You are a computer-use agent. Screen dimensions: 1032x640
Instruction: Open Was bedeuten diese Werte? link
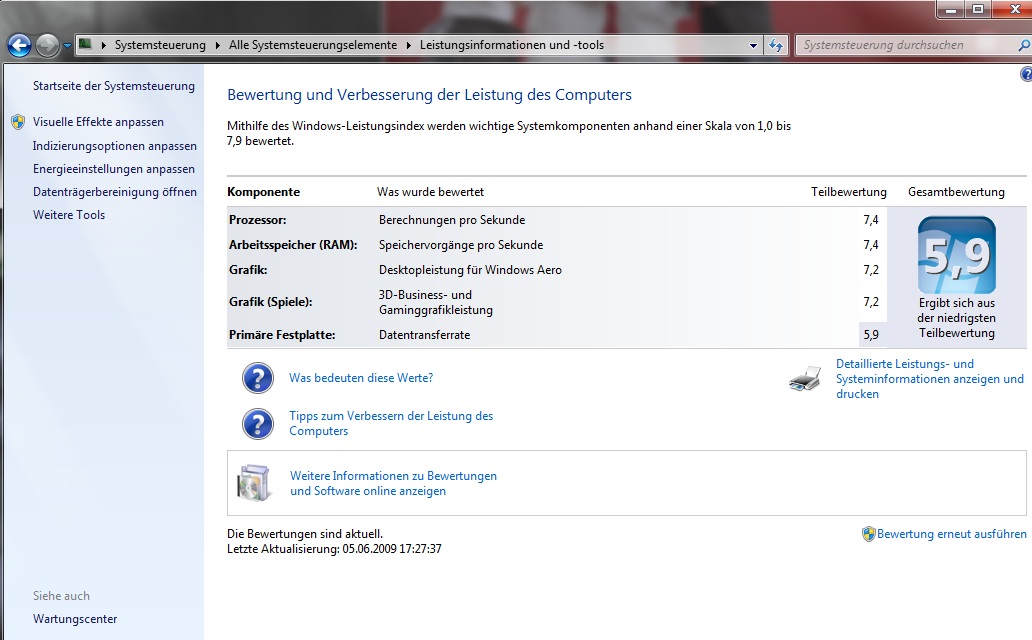click(x=361, y=378)
